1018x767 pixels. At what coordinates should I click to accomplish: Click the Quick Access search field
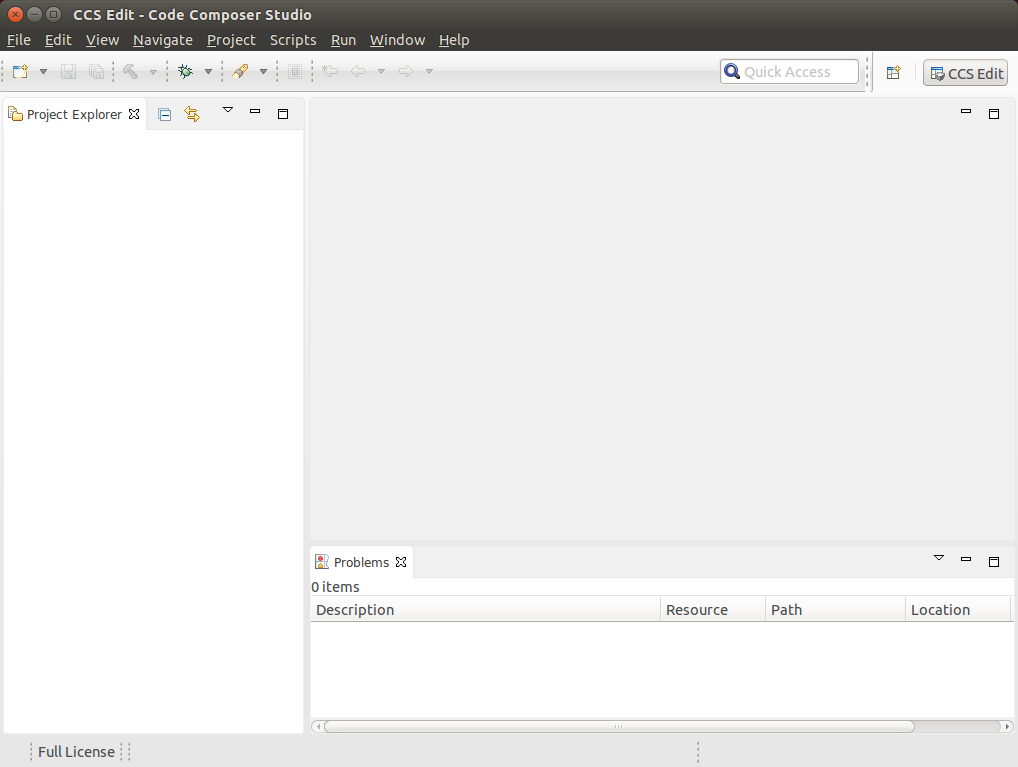789,71
